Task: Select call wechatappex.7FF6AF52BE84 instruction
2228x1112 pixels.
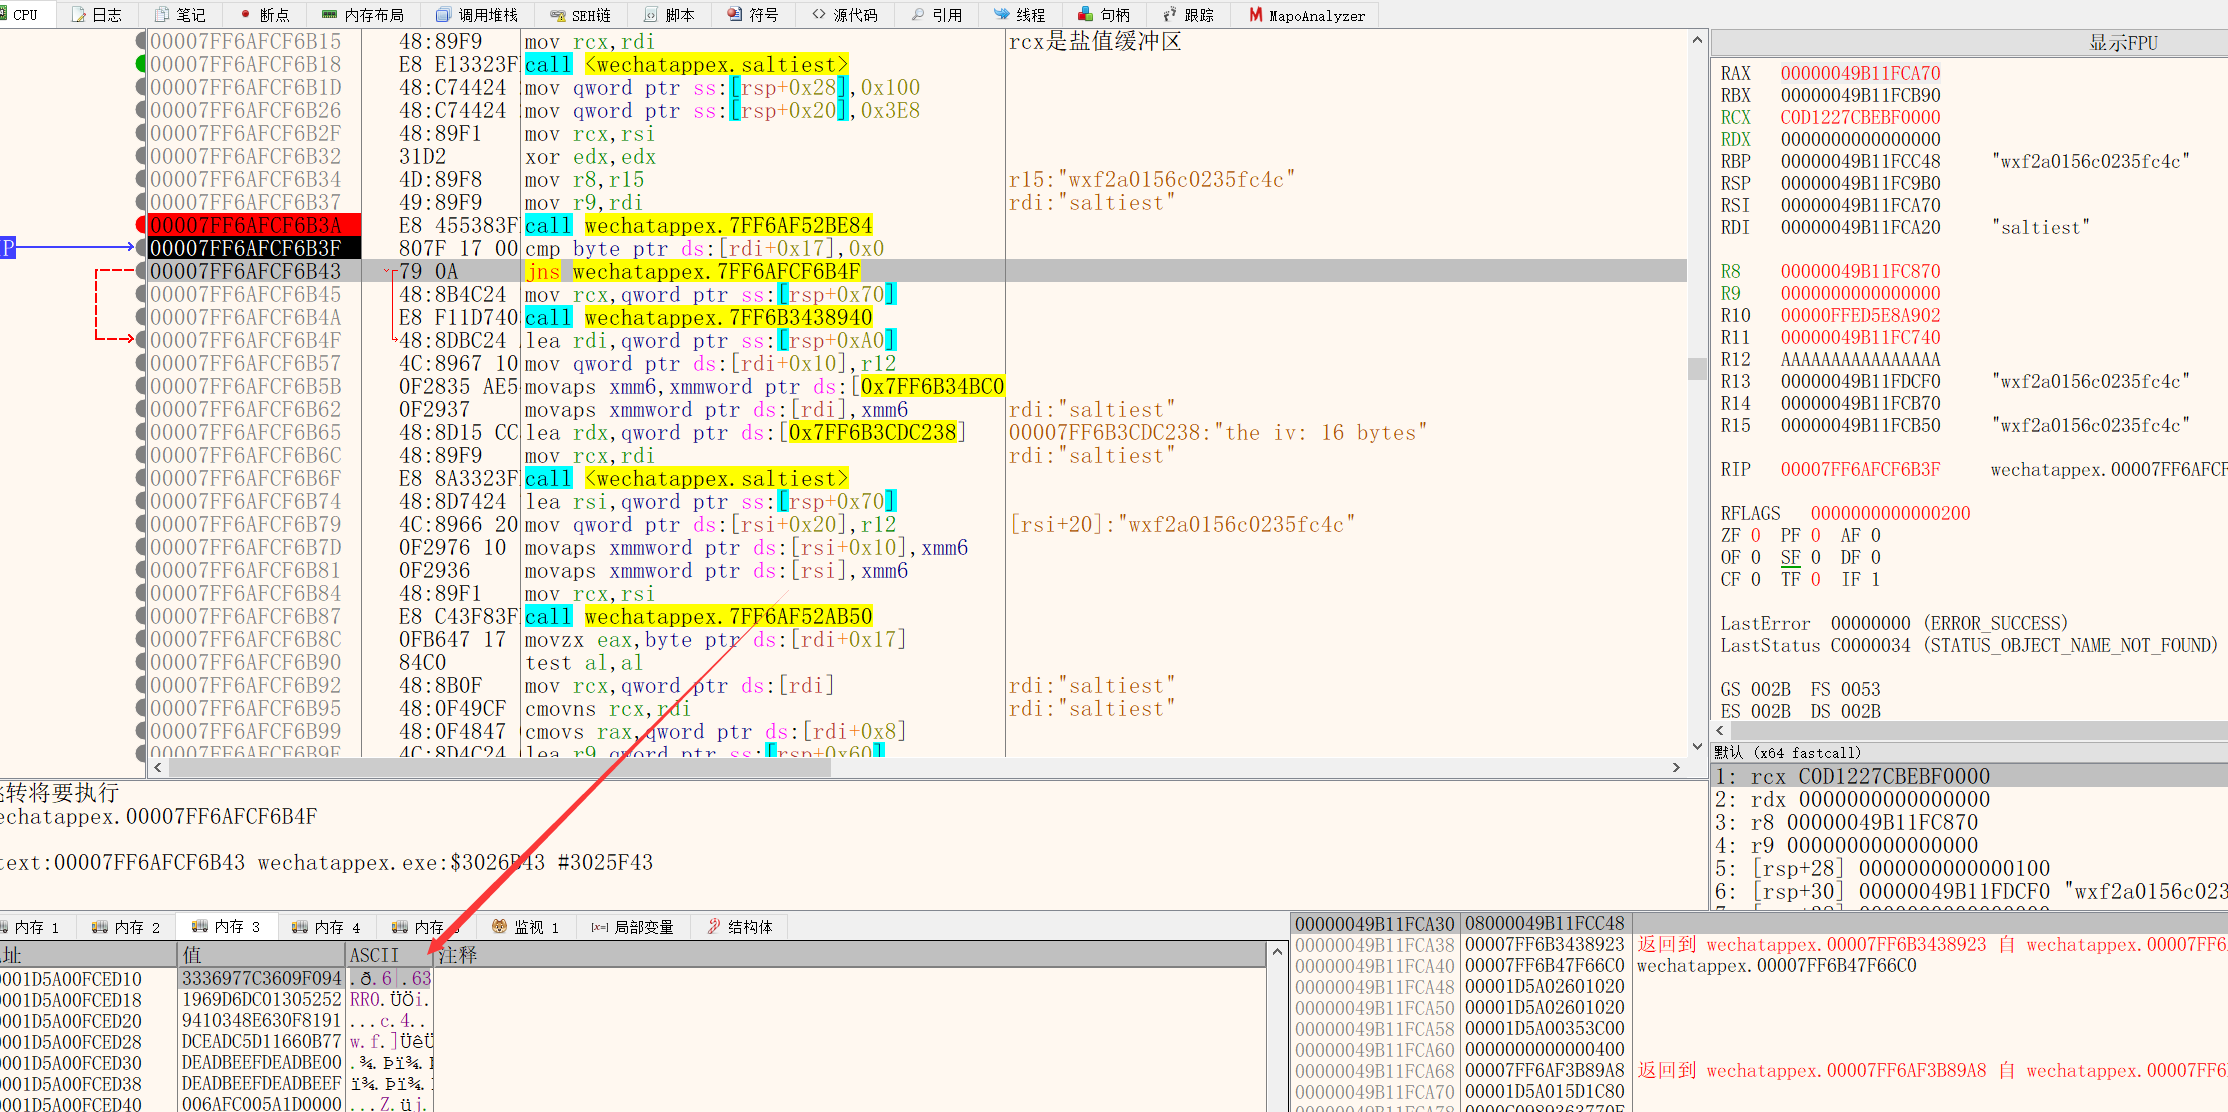Action: pos(699,225)
